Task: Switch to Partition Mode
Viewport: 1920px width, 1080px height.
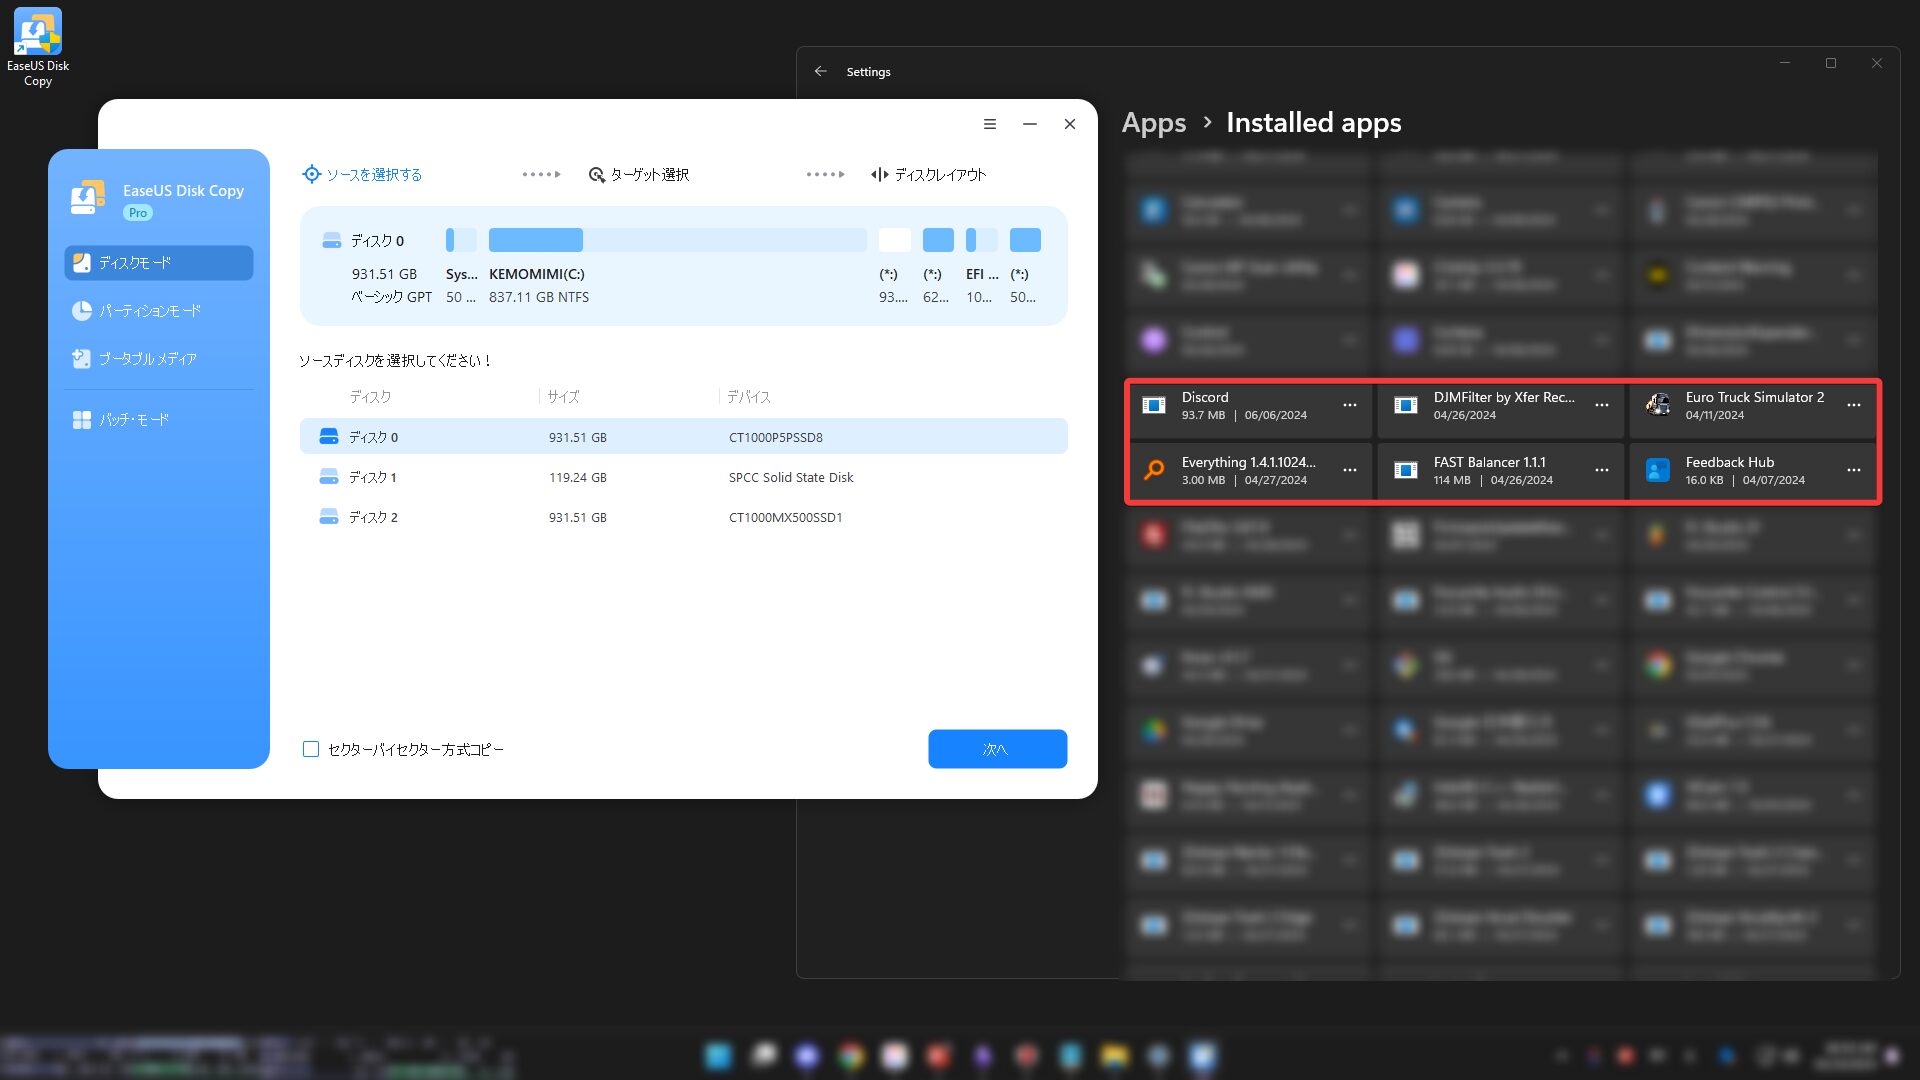Action: coord(150,311)
